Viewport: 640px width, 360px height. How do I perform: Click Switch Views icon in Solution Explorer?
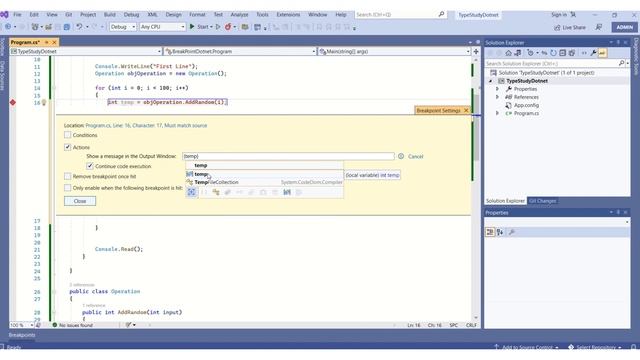pos(518,53)
